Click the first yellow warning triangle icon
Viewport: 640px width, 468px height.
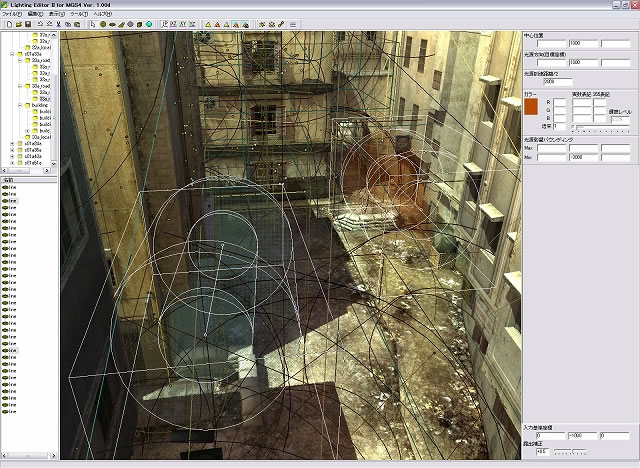(207, 23)
